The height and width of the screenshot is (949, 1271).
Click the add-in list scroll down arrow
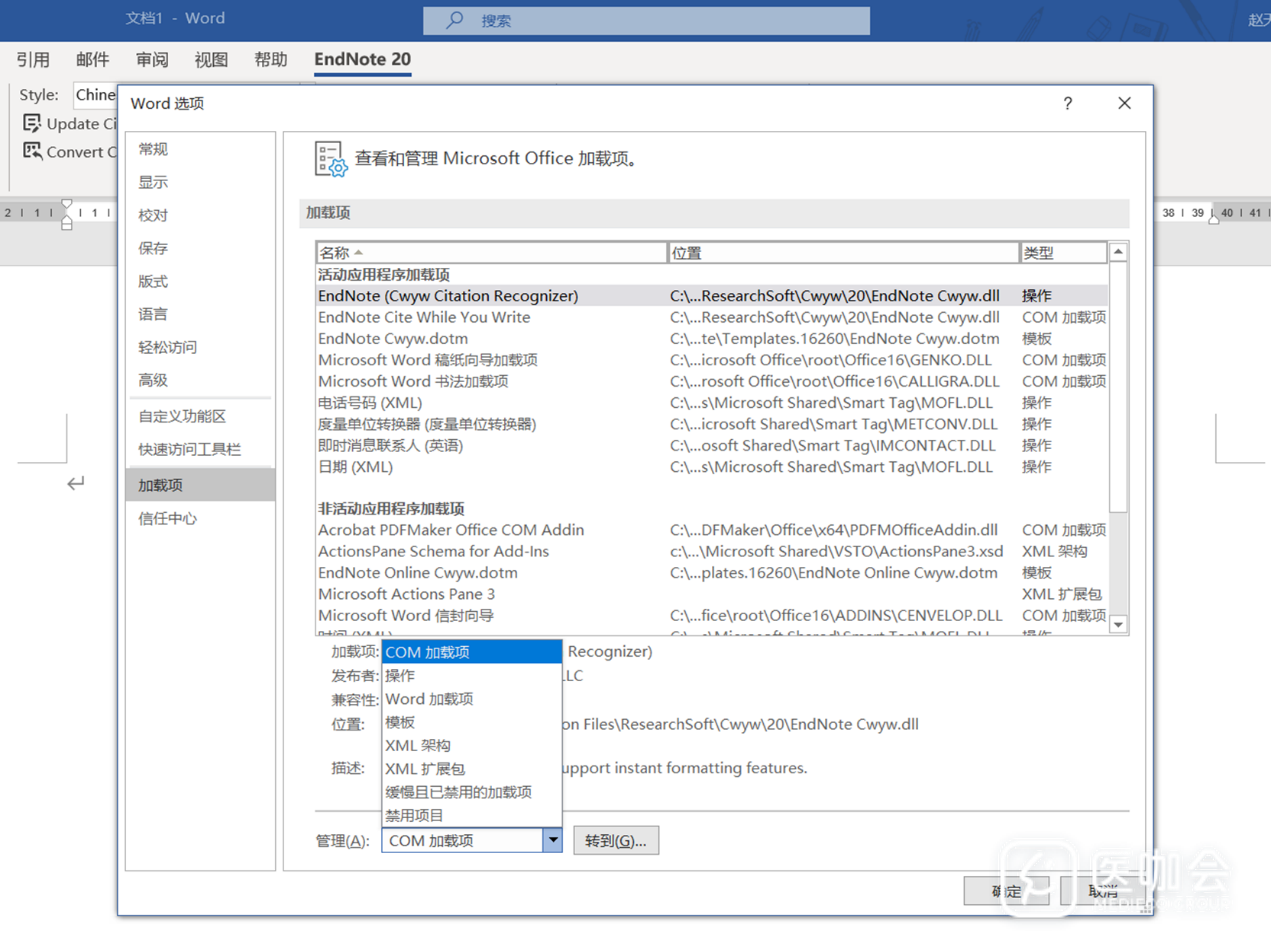click(1119, 624)
